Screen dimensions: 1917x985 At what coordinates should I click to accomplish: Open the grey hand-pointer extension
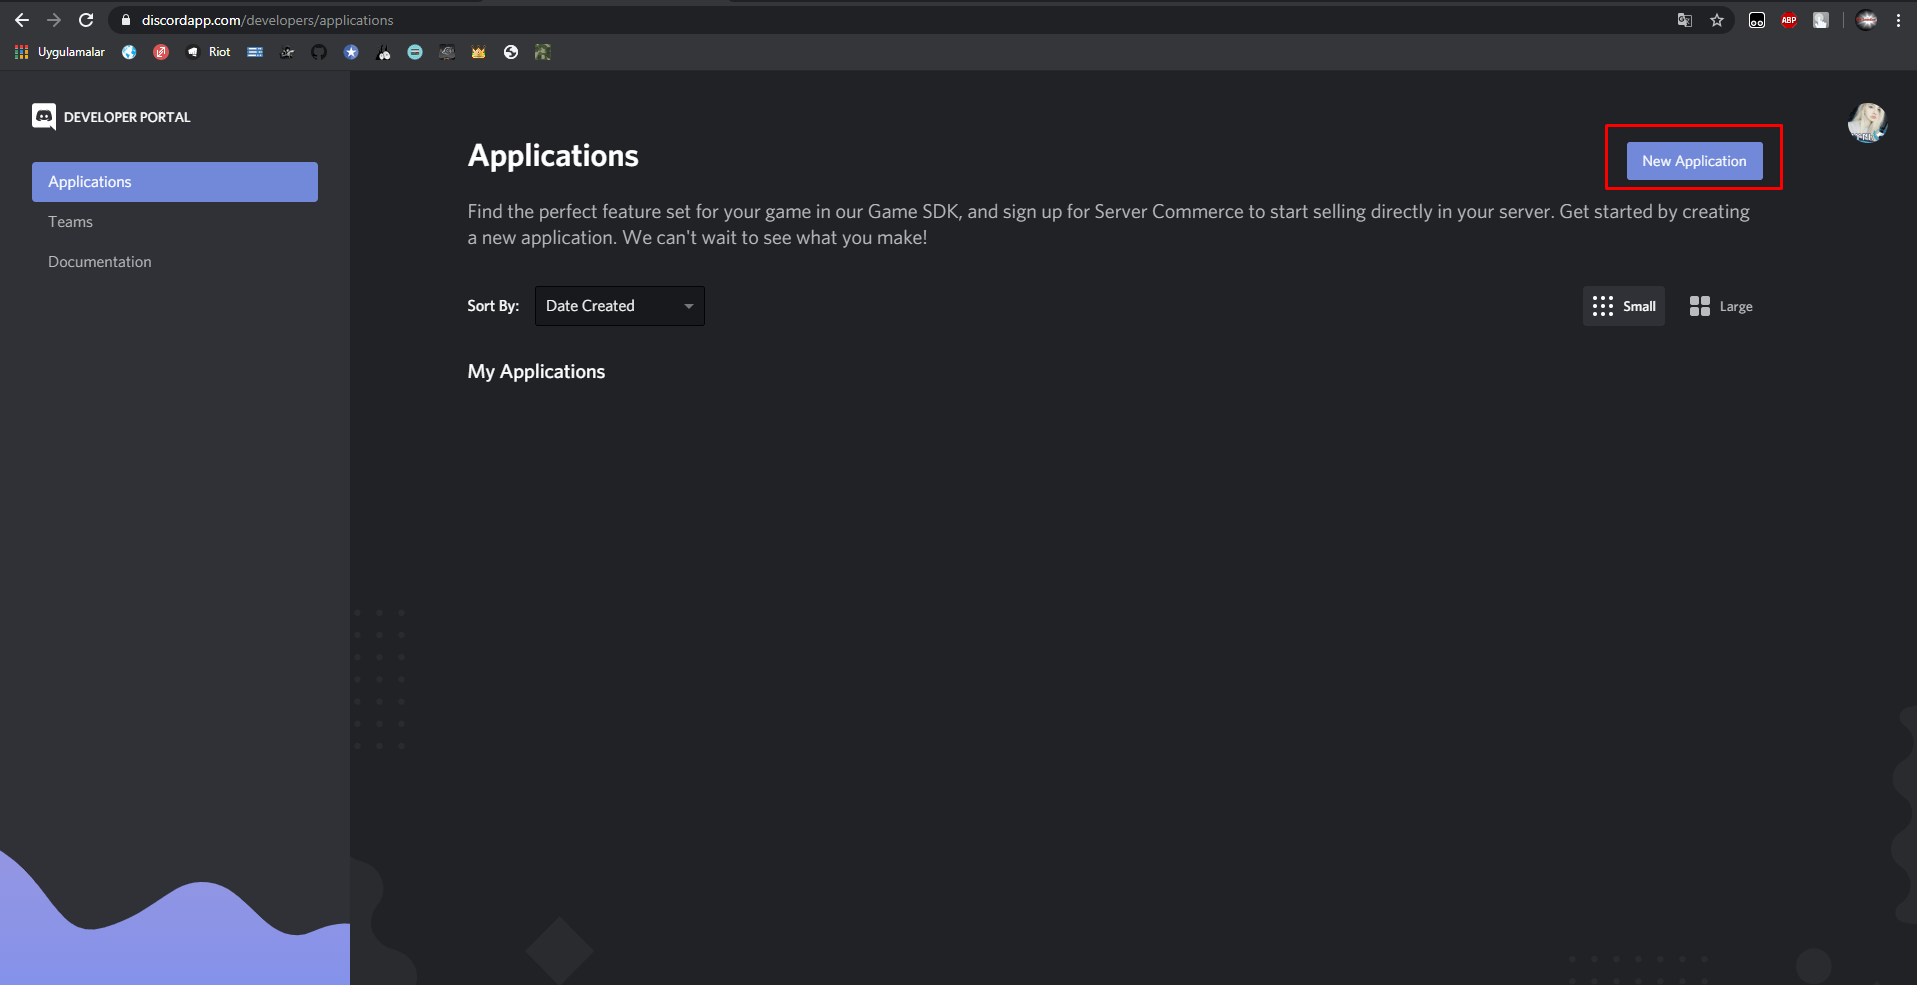tap(1821, 20)
